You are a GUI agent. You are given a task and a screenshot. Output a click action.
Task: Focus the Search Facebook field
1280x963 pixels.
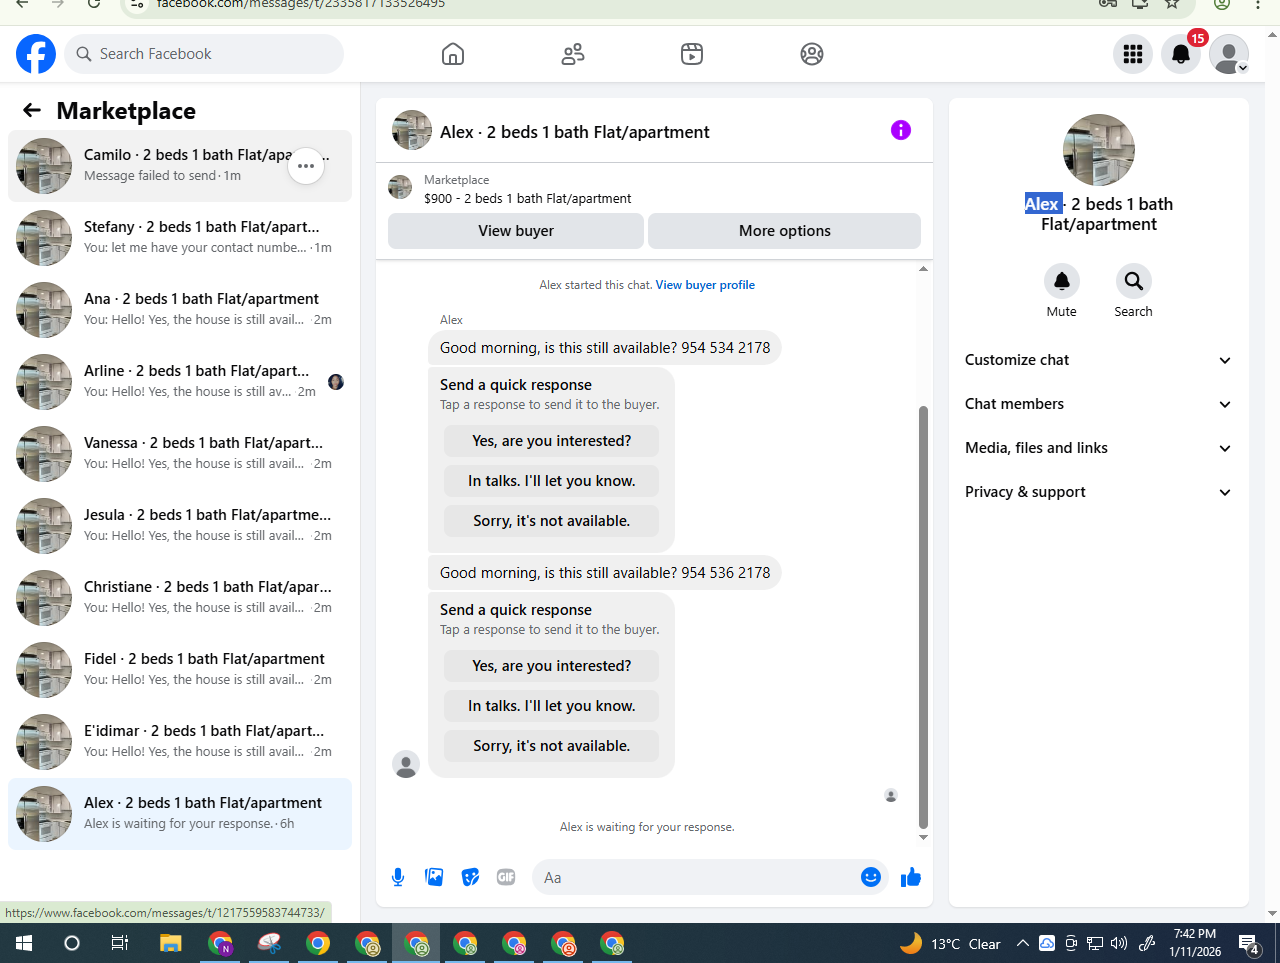[x=204, y=54]
